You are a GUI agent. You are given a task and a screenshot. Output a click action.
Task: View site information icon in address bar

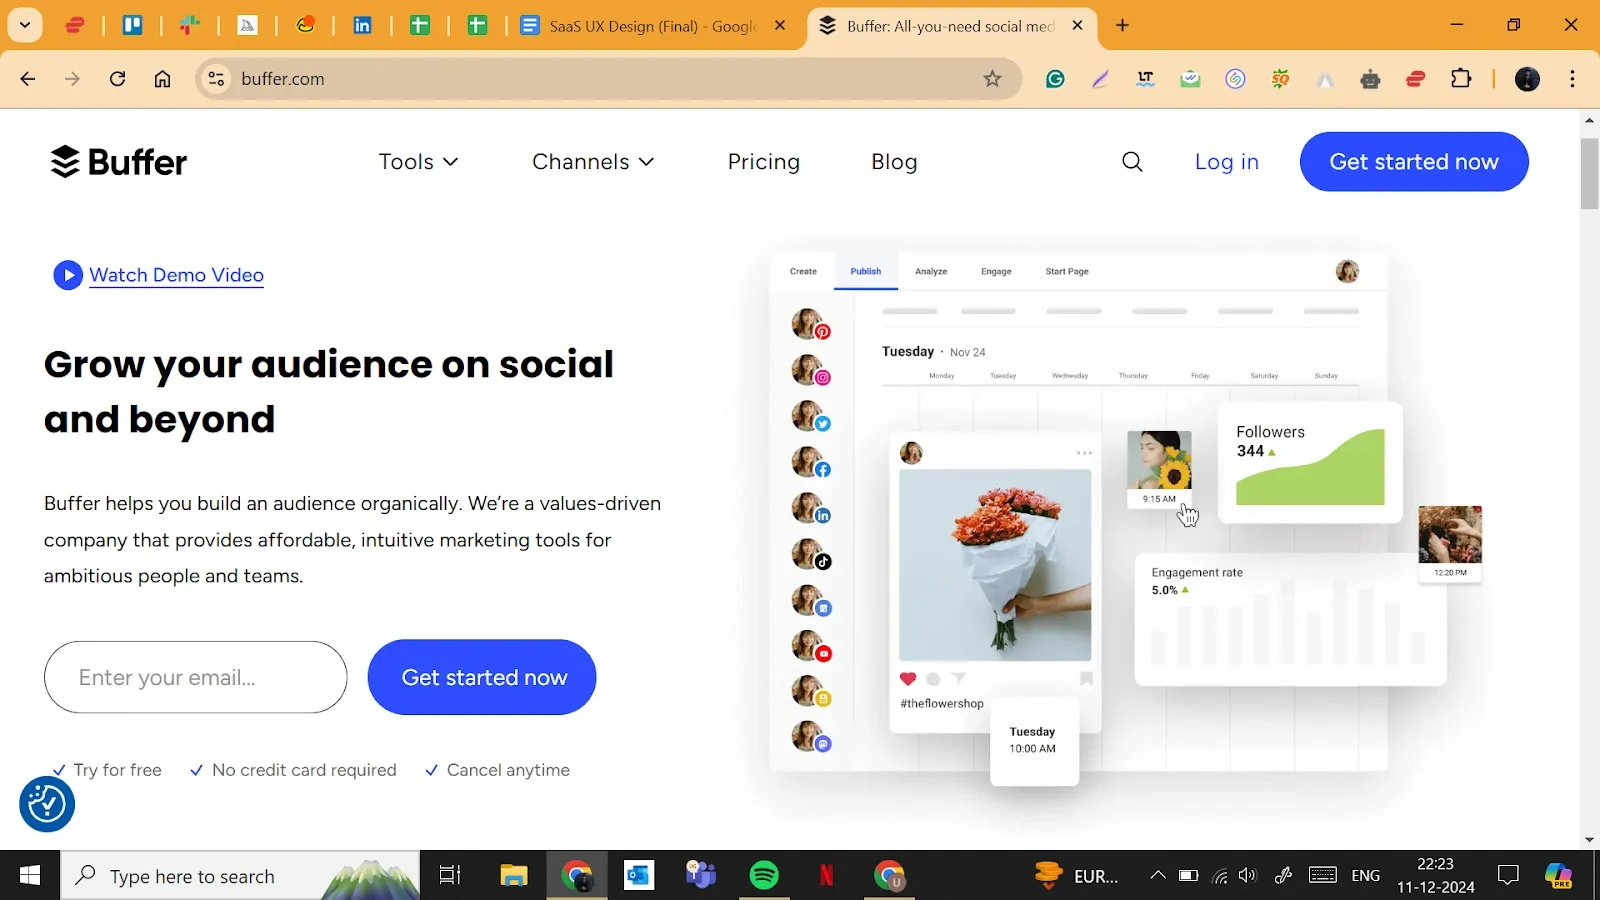point(216,79)
